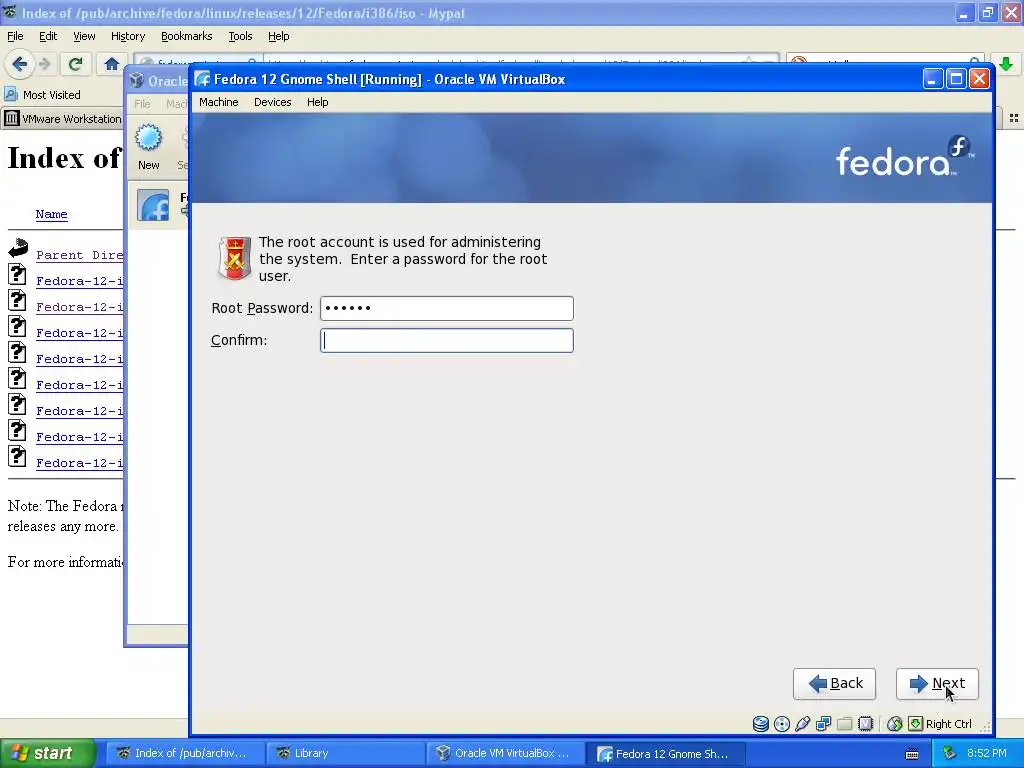
Task: Click the green downloads arrow in browser toolbar
Action: pyautogui.click(x=1006, y=63)
